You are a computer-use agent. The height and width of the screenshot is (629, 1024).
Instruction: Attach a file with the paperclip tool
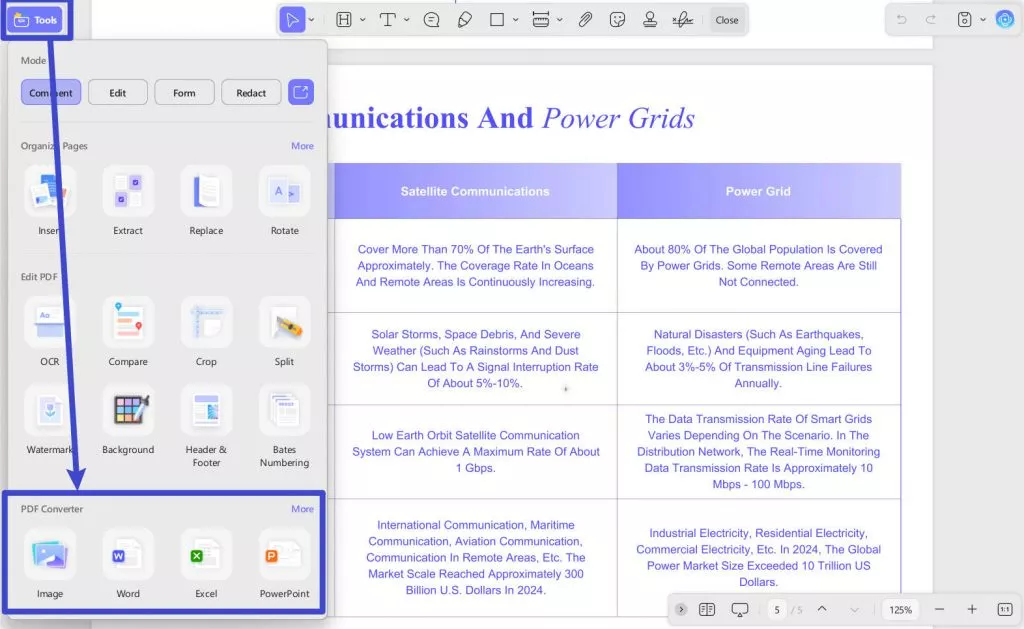pyautogui.click(x=586, y=19)
